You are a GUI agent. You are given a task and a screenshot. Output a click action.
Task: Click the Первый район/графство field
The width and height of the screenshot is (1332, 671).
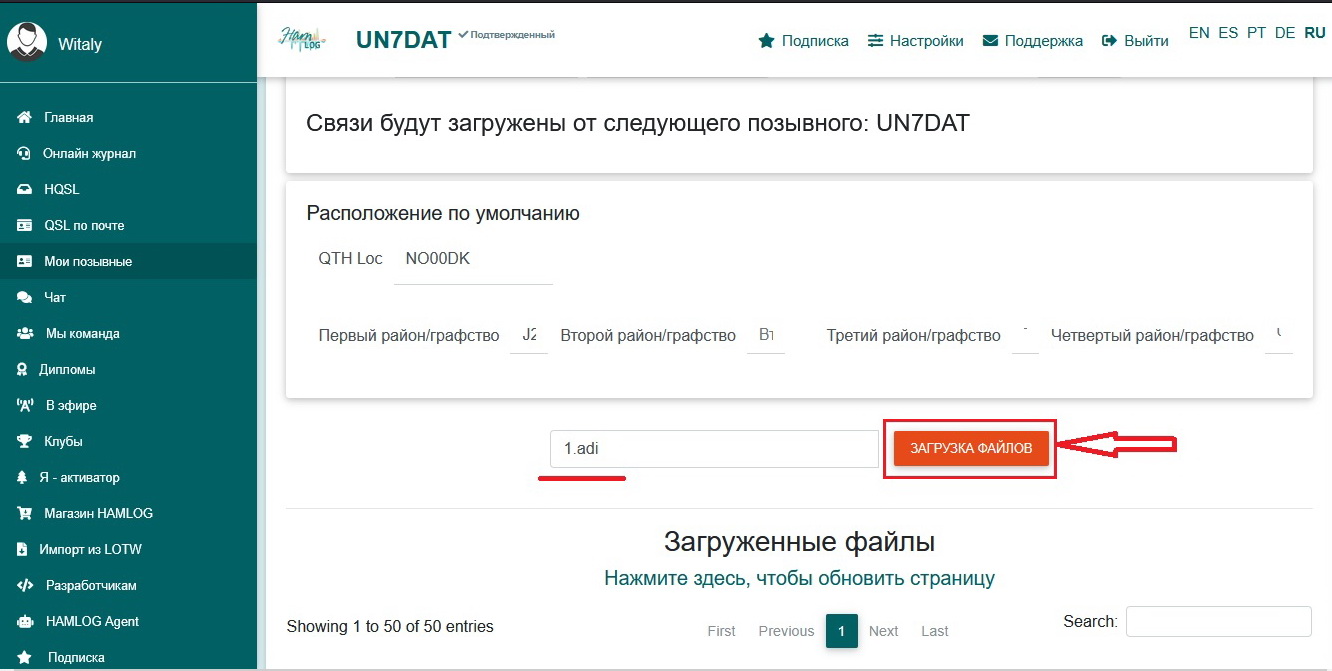[x=529, y=336]
